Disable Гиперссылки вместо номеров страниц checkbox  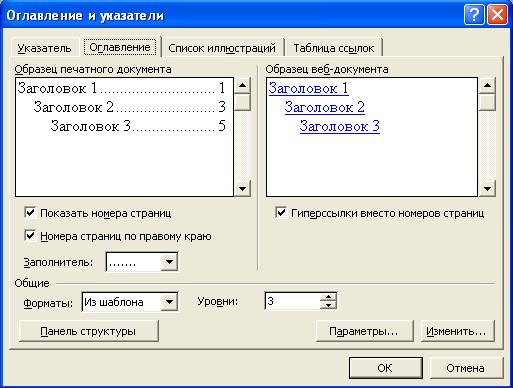pos(281,212)
